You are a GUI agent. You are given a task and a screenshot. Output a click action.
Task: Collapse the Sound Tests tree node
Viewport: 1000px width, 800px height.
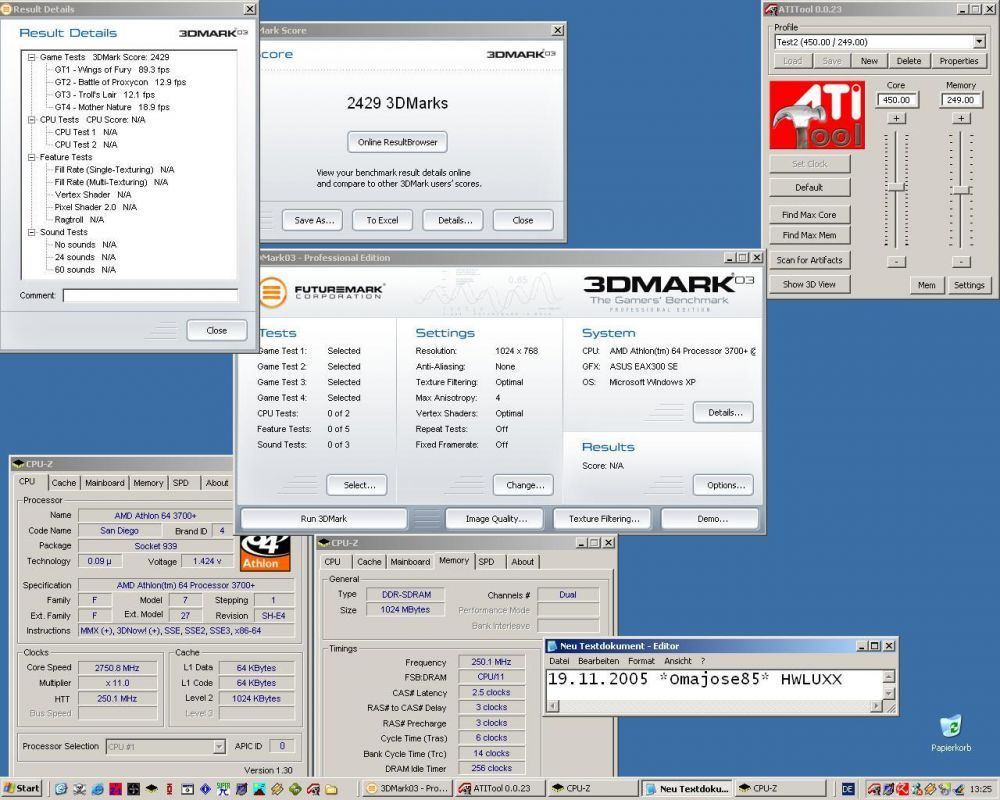click(x=31, y=232)
